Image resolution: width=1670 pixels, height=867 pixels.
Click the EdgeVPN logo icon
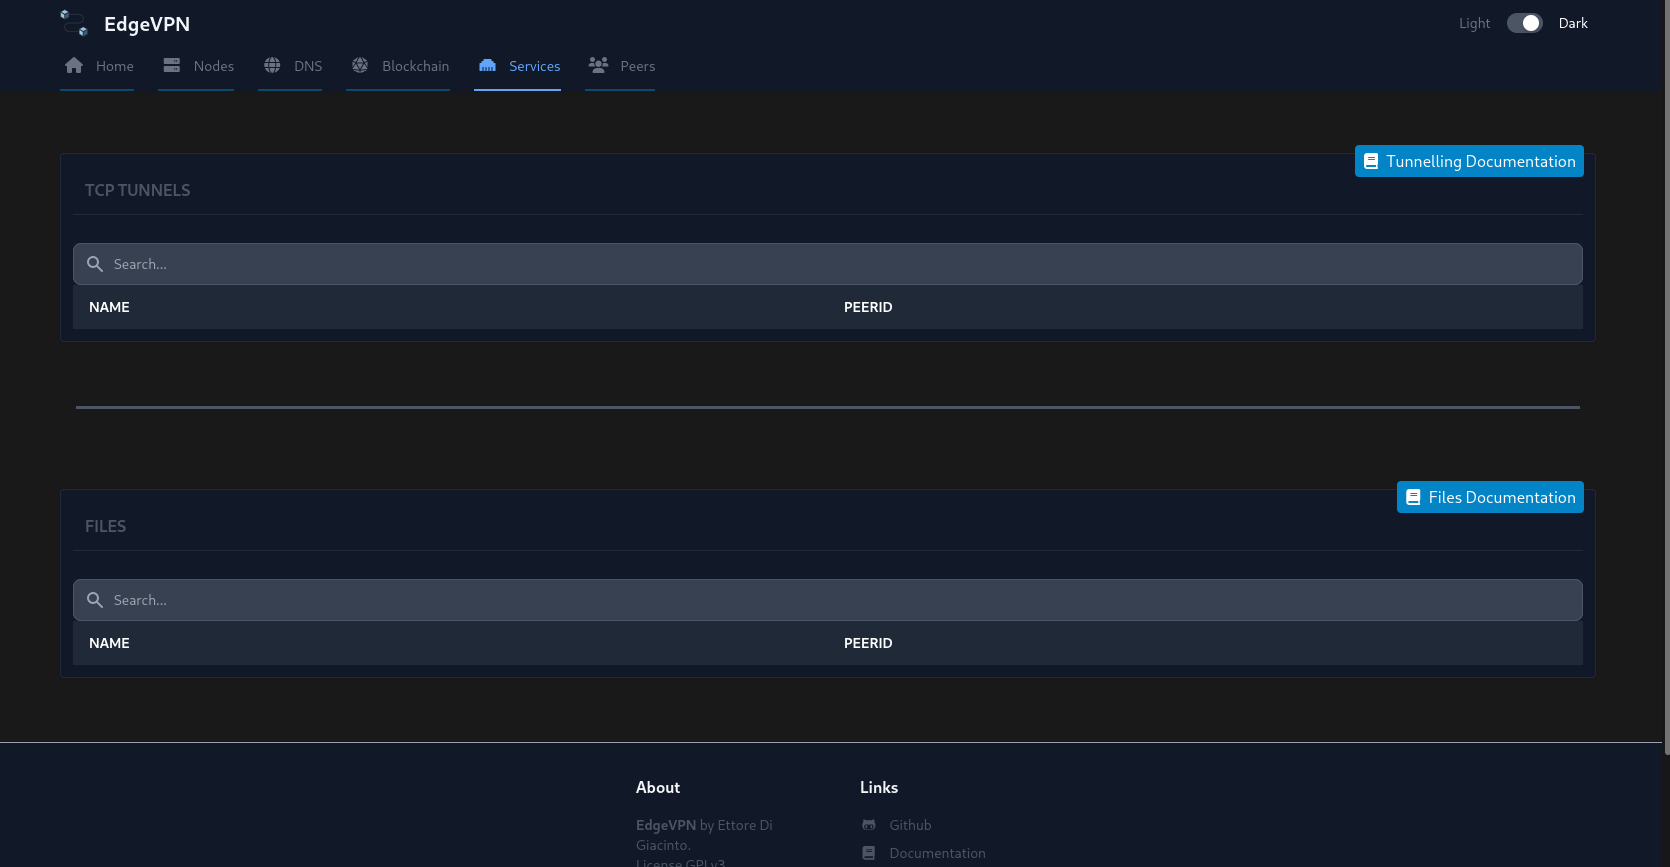(74, 23)
